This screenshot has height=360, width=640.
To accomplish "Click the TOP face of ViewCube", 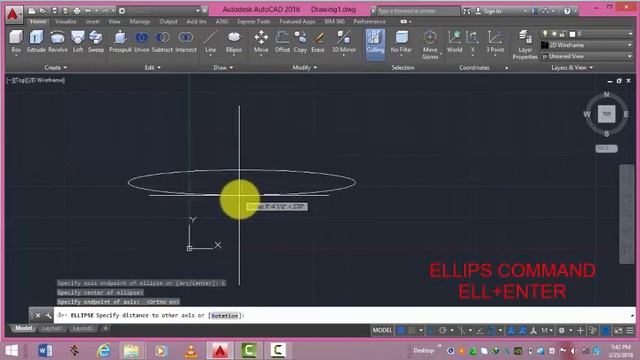I will [607, 114].
